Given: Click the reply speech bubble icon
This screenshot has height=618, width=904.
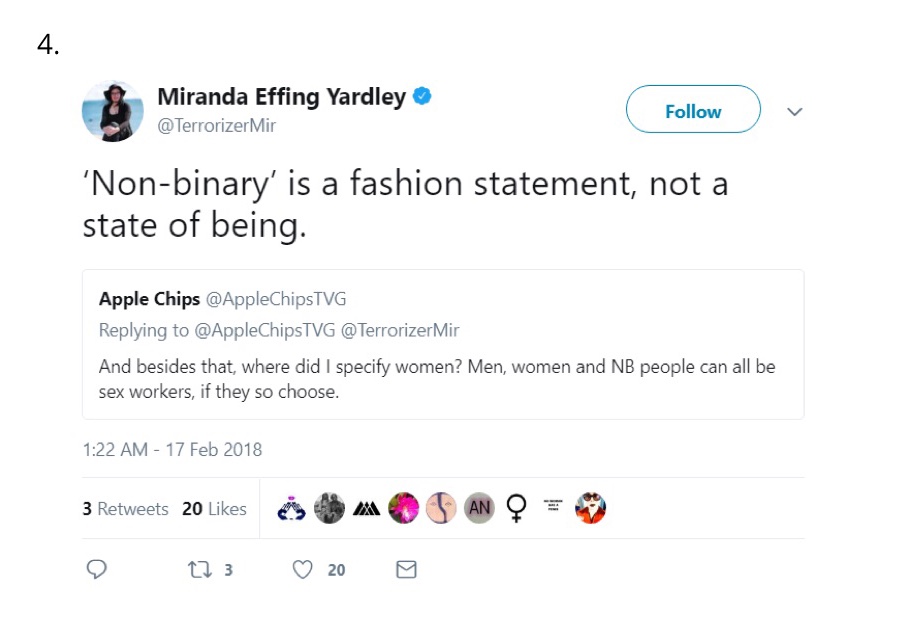Looking at the screenshot, I should coord(97,569).
